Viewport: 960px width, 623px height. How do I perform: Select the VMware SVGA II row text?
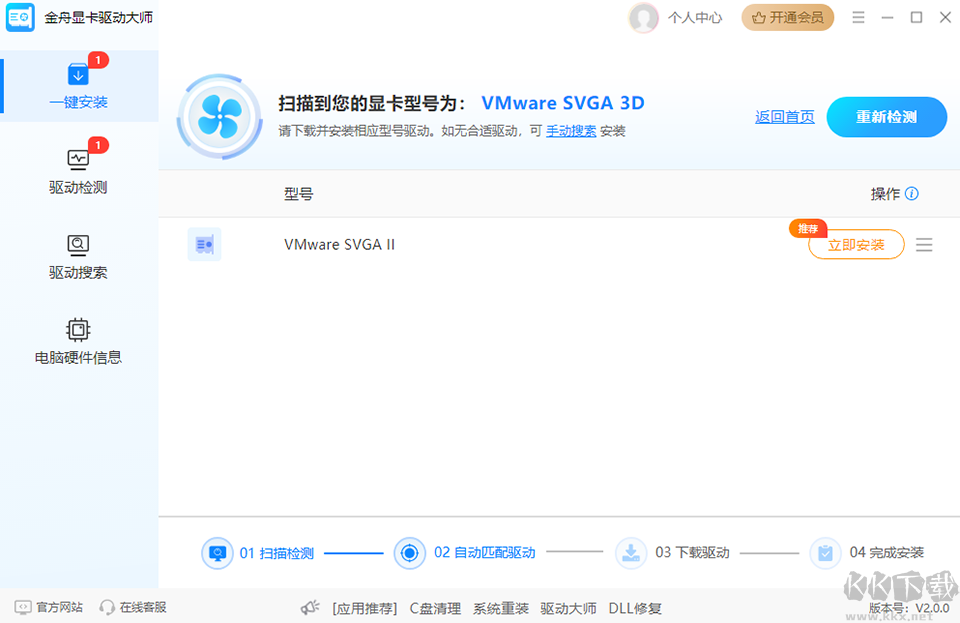click(339, 245)
